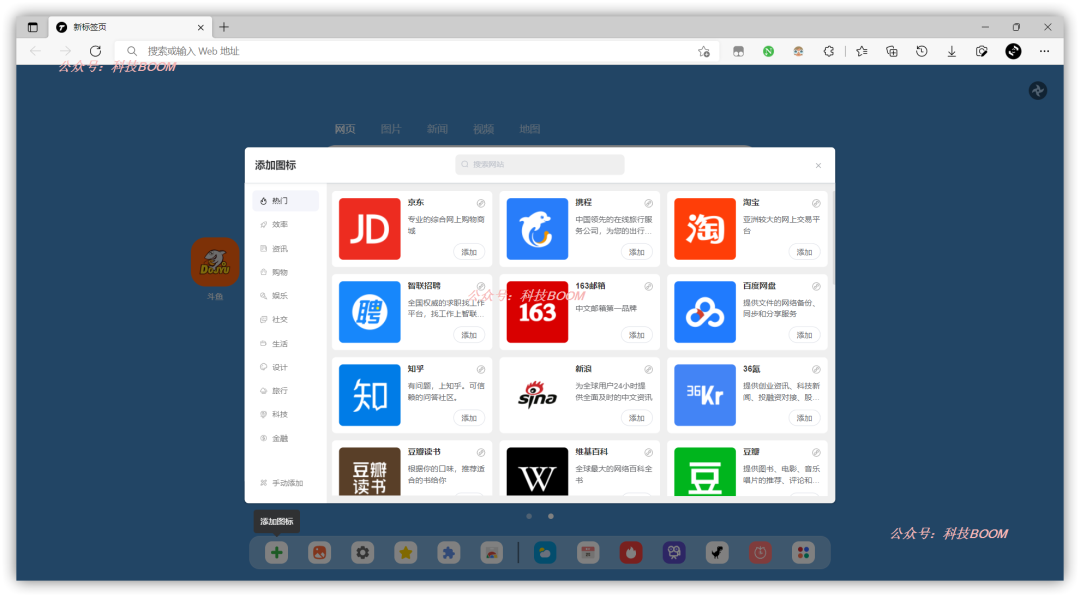Open the four colored dots apps icon
1080x597 pixels.
[803, 552]
